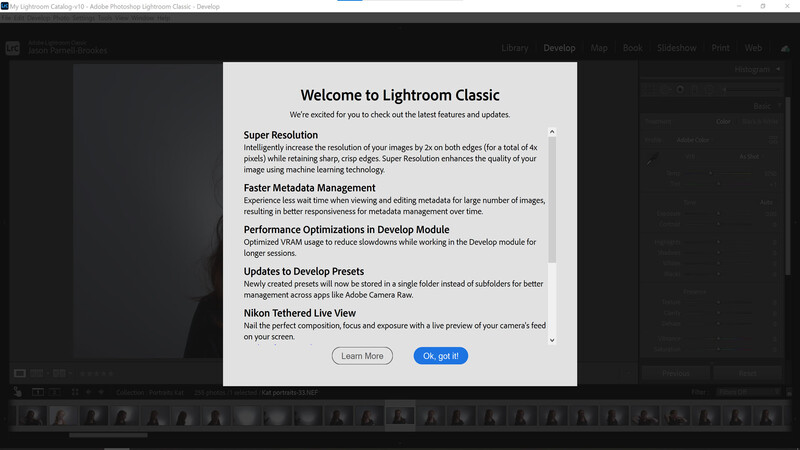Click the Vibrance slider handle
This screenshot has width=800, height=450.
718,338
